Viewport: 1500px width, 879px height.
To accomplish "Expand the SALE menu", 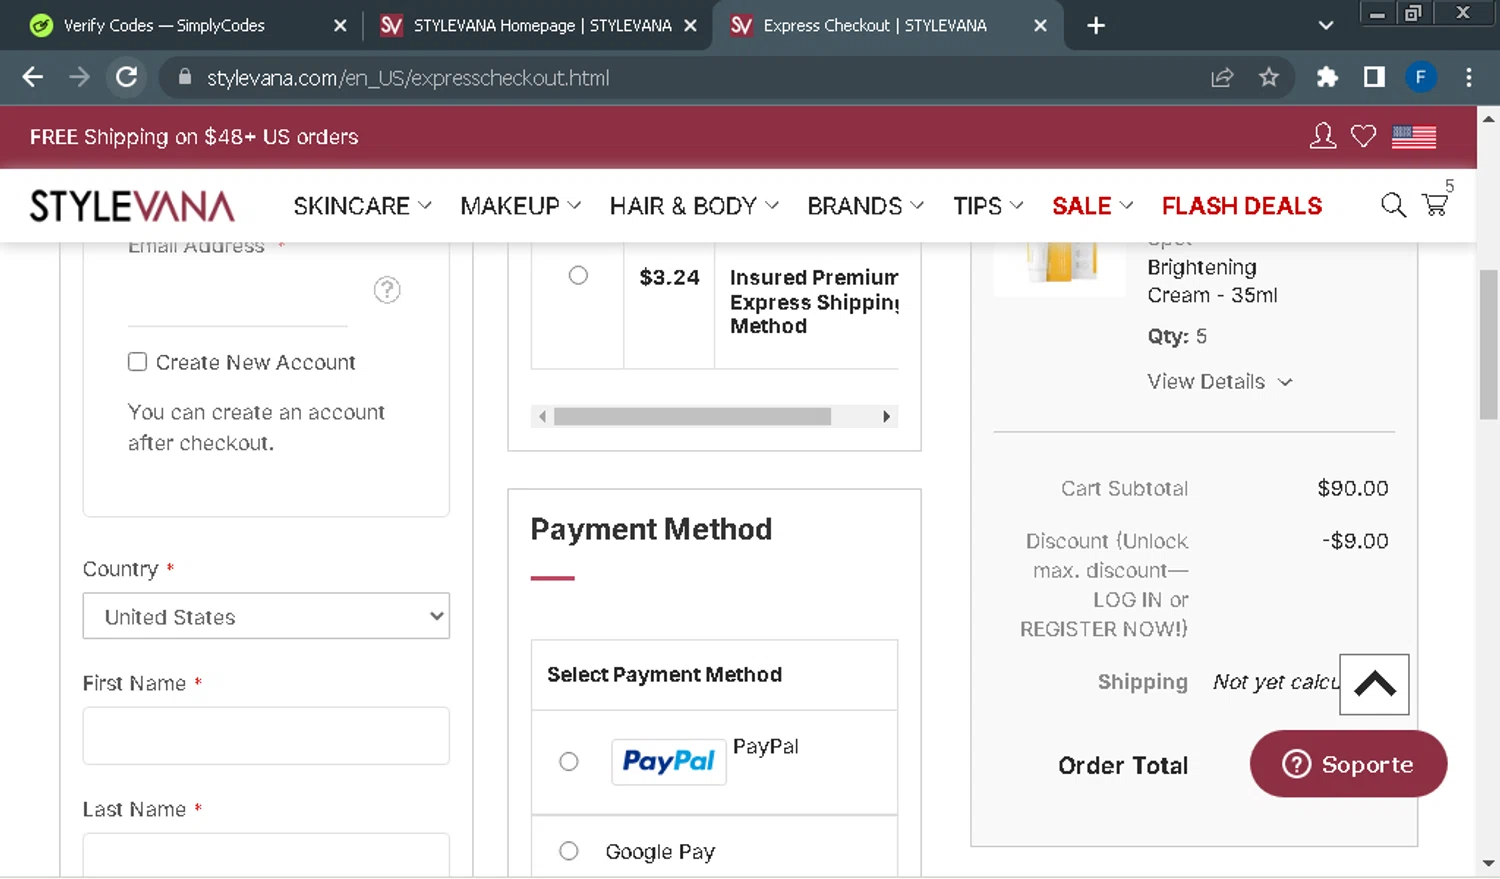I will pyautogui.click(x=1092, y=206).
